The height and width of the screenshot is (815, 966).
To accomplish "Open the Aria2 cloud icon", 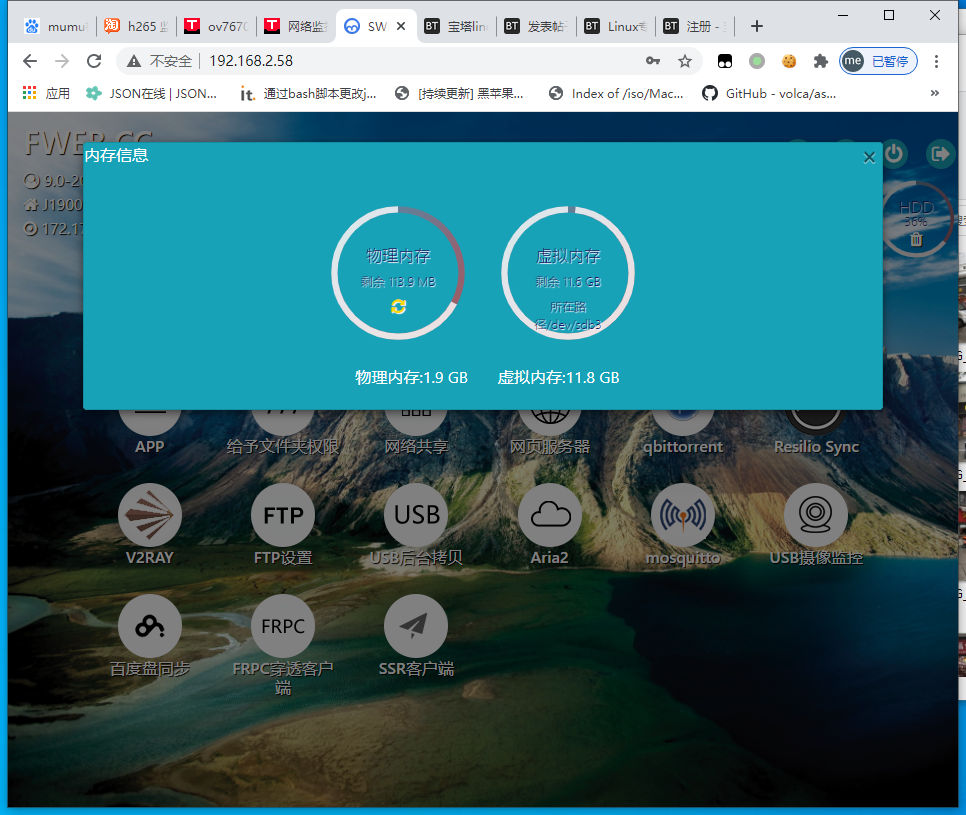I will 550,516.
